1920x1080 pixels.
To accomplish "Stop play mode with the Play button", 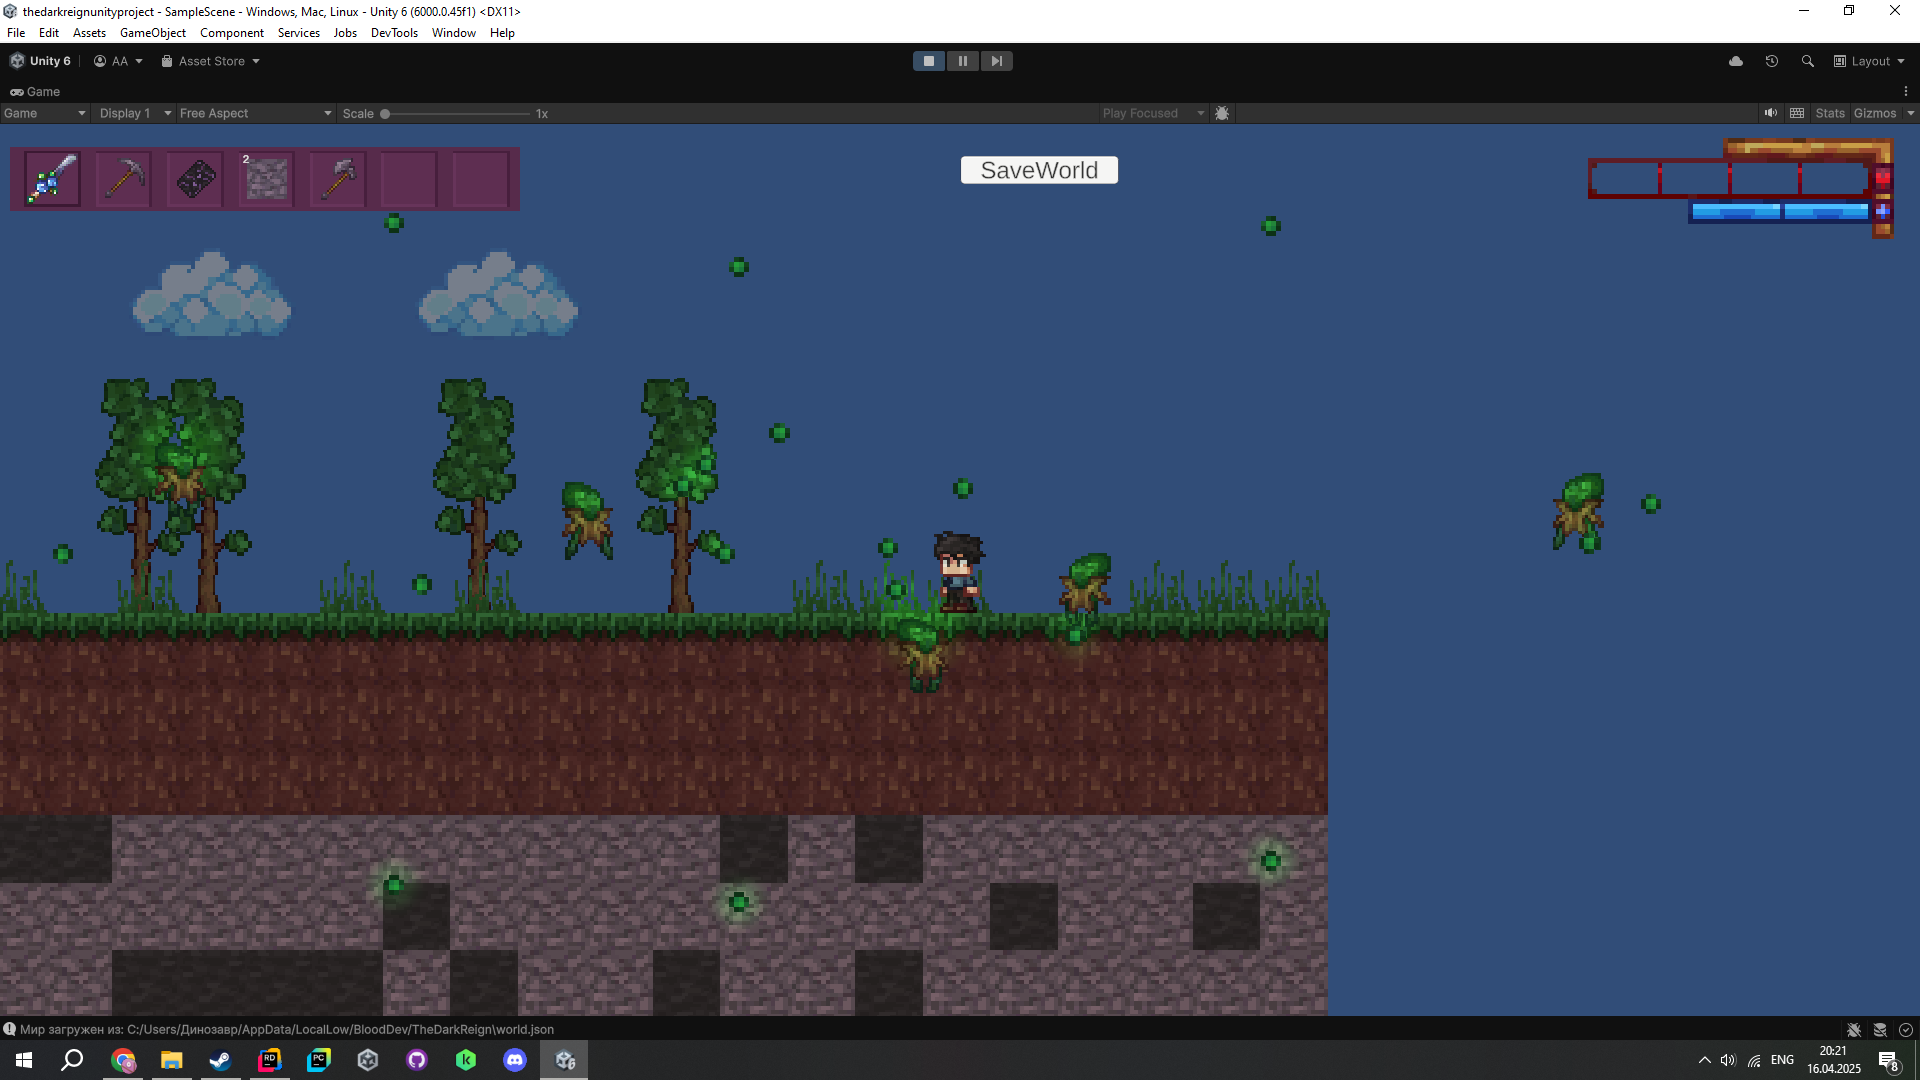I will [929, 61].
